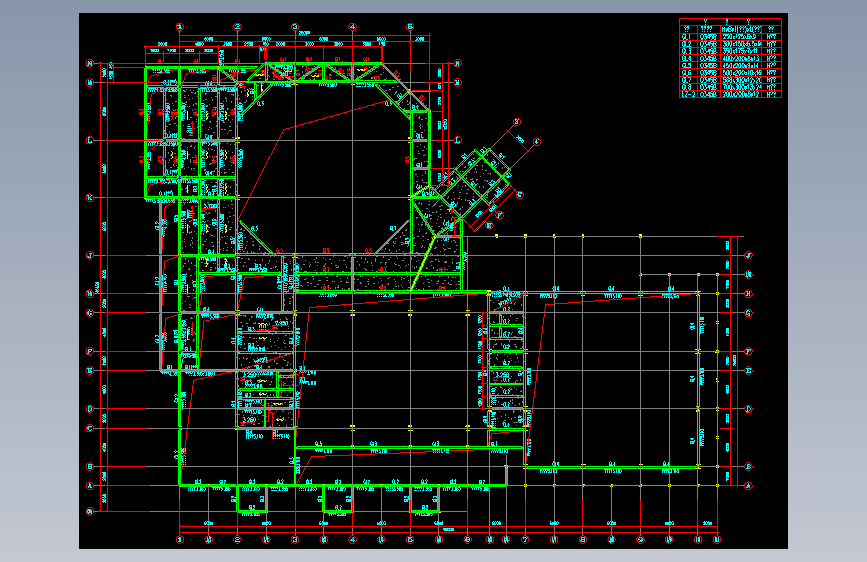Select the right-side axis bubble B

[x=749, y=466]
